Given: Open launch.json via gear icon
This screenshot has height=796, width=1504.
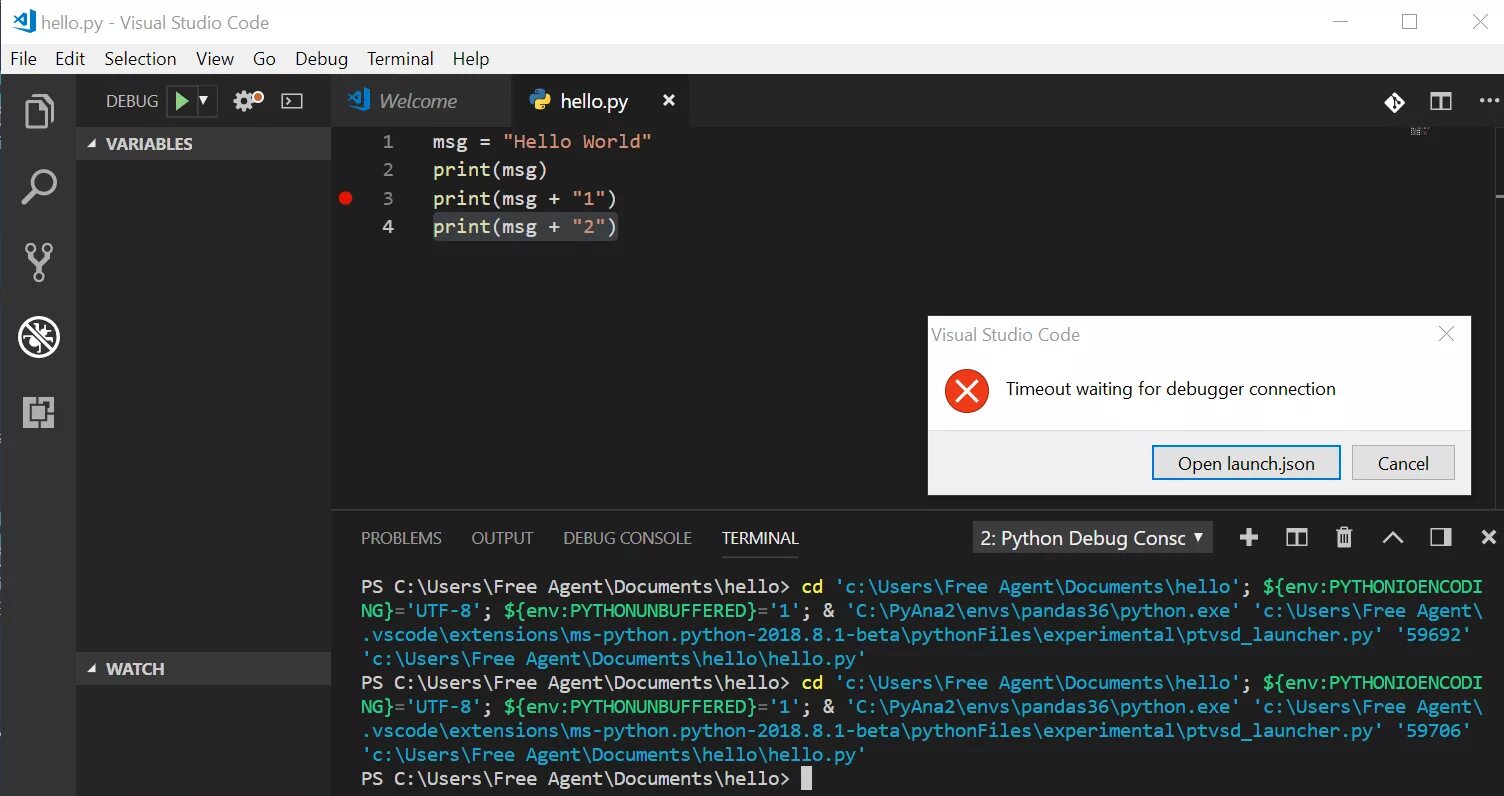Looking at the screenshot, I should tap(247, 101).
